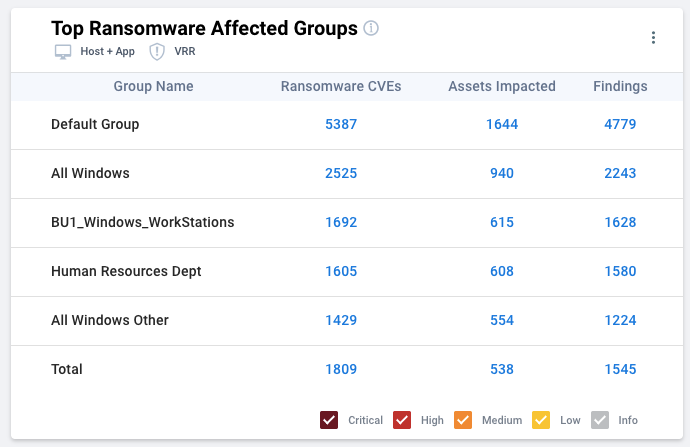Open BU1_Windows_WorkStations assets count 615

(502, 222)
